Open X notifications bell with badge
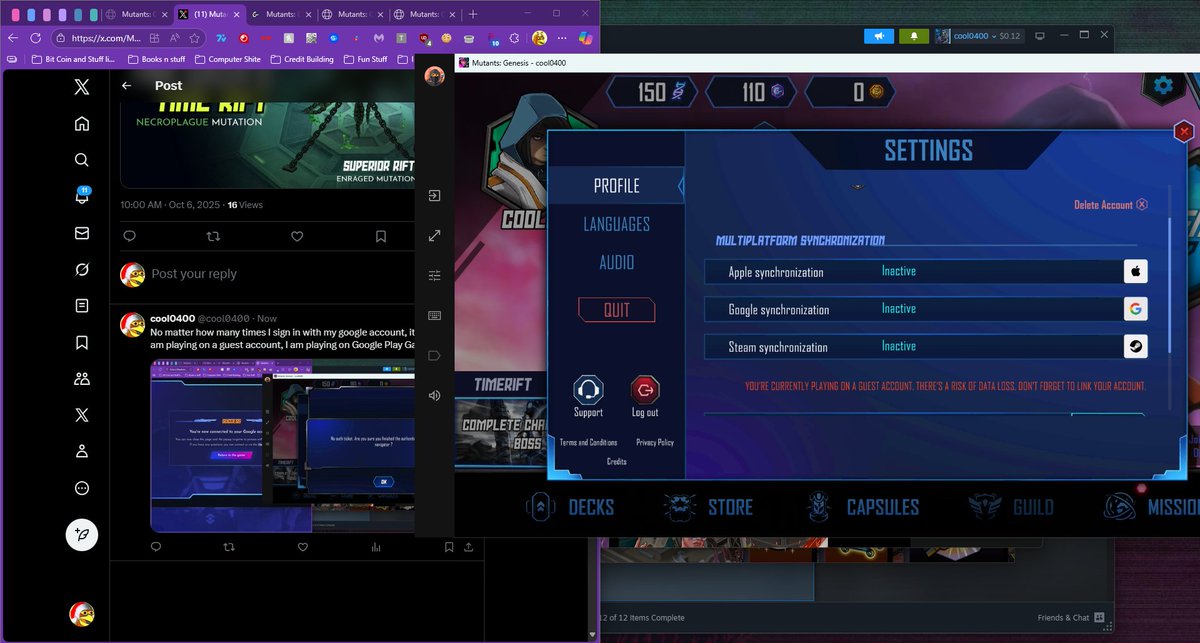 (x=82, y=196)
